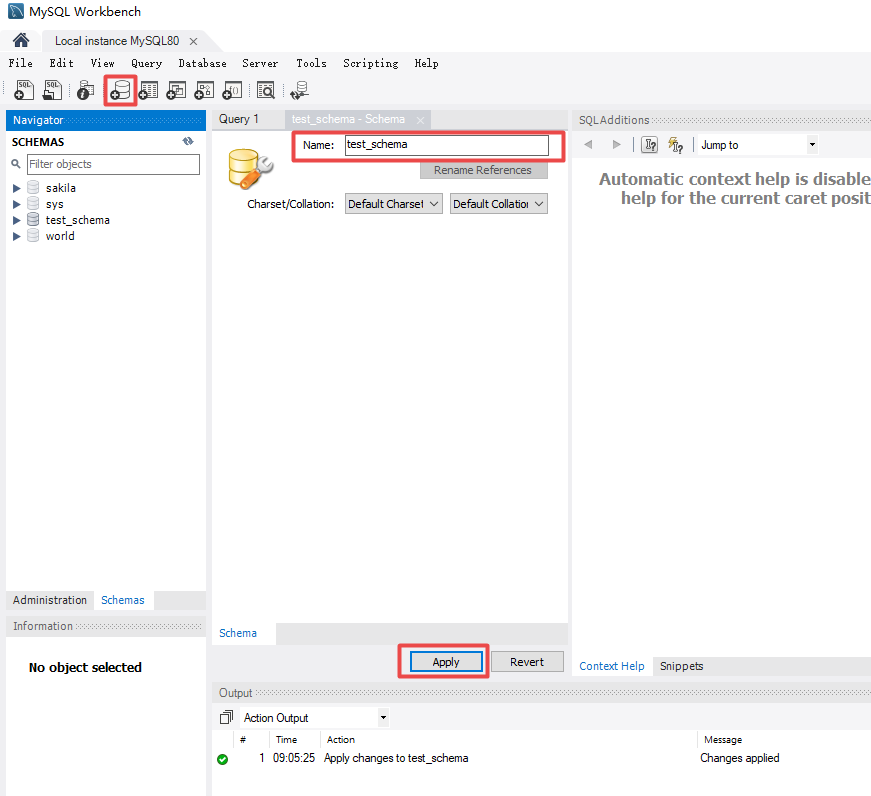The image size is (871, 796).
Task: Click the Create new table icon
Action: [x=148, y=90]
